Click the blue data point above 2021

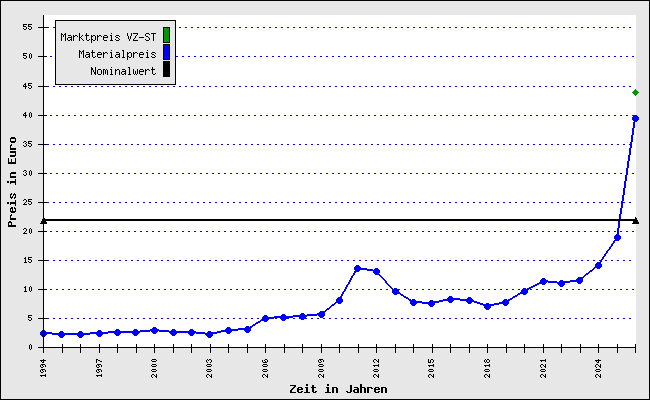click(x=543, y=281)
